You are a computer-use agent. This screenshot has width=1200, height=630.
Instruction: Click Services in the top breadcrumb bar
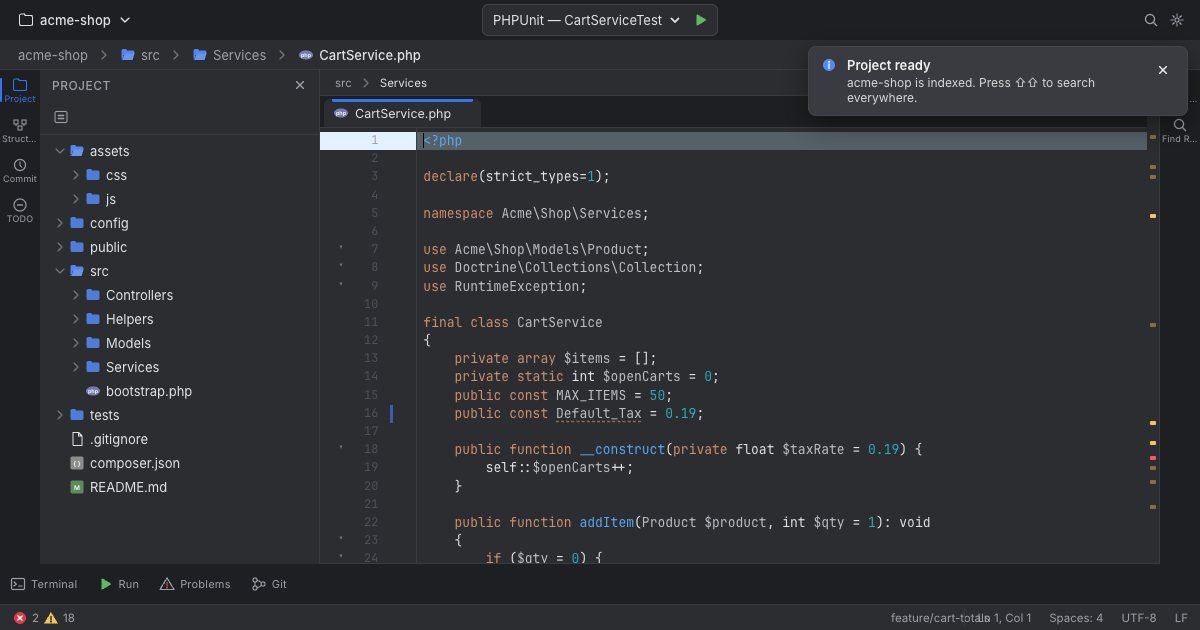[229, 55]
